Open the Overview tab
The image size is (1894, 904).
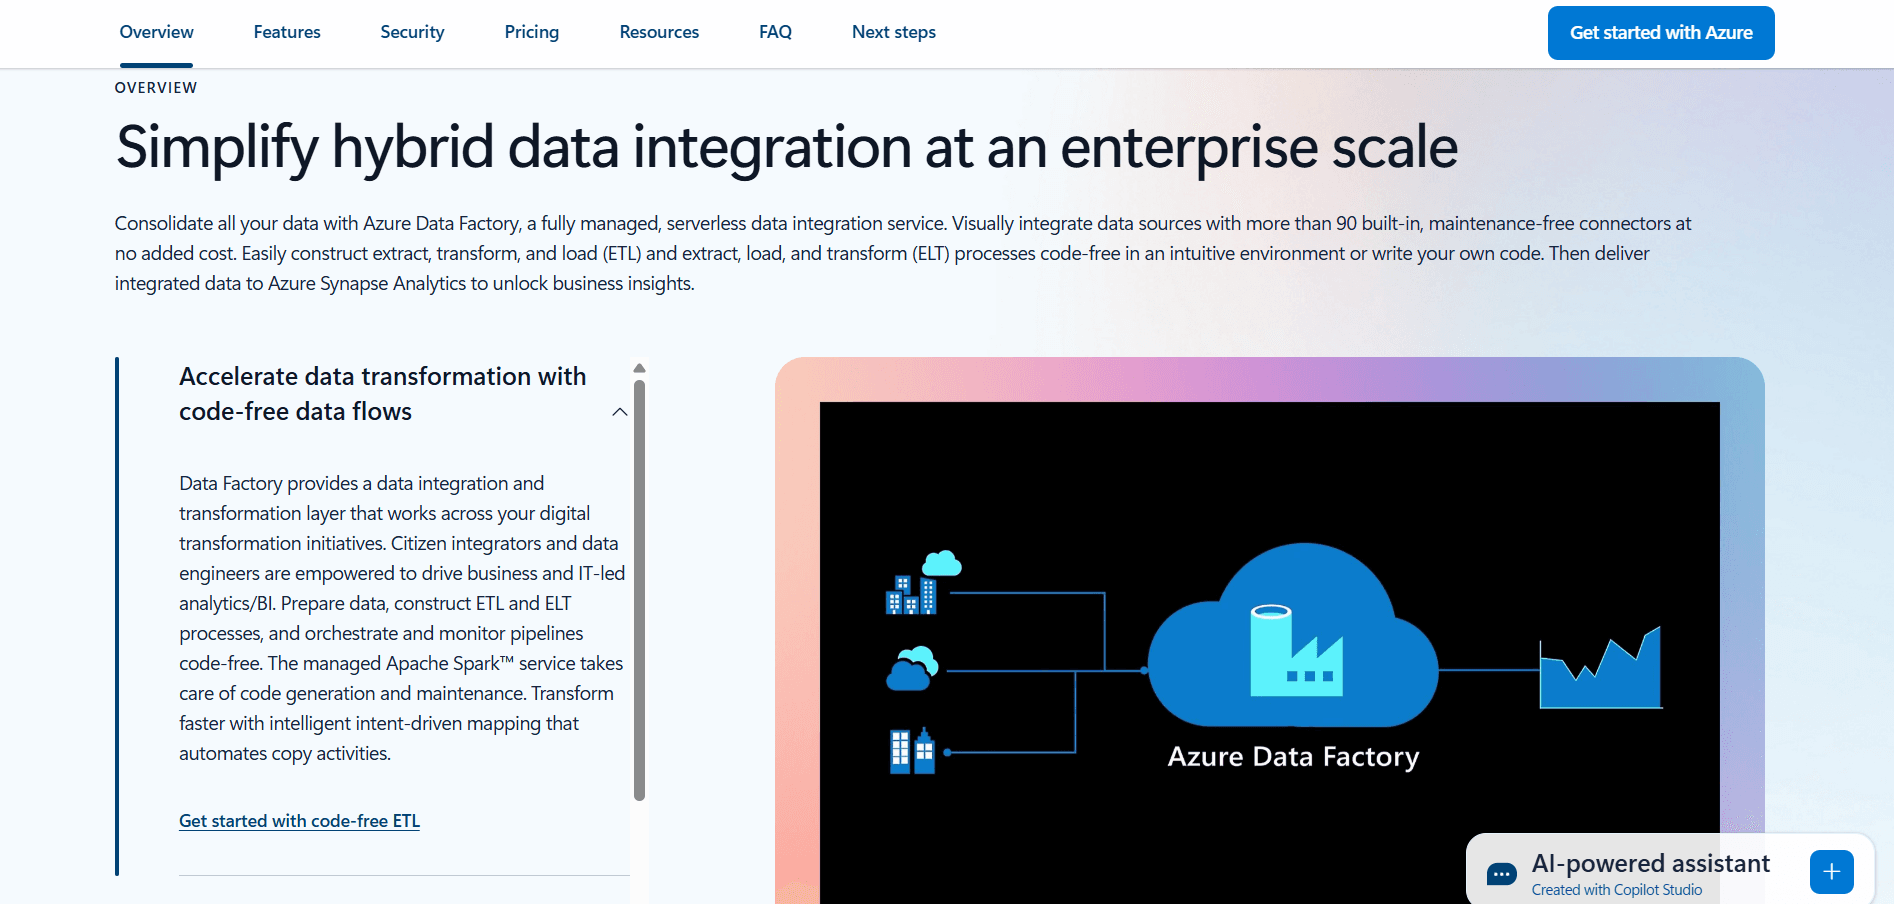coord(156,32)
